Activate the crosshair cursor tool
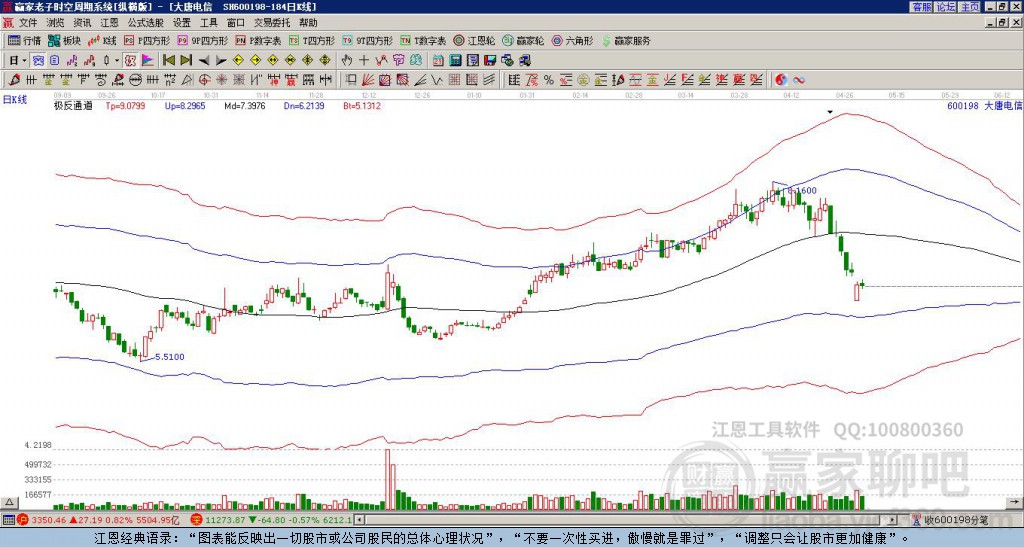 pos(364,60)
